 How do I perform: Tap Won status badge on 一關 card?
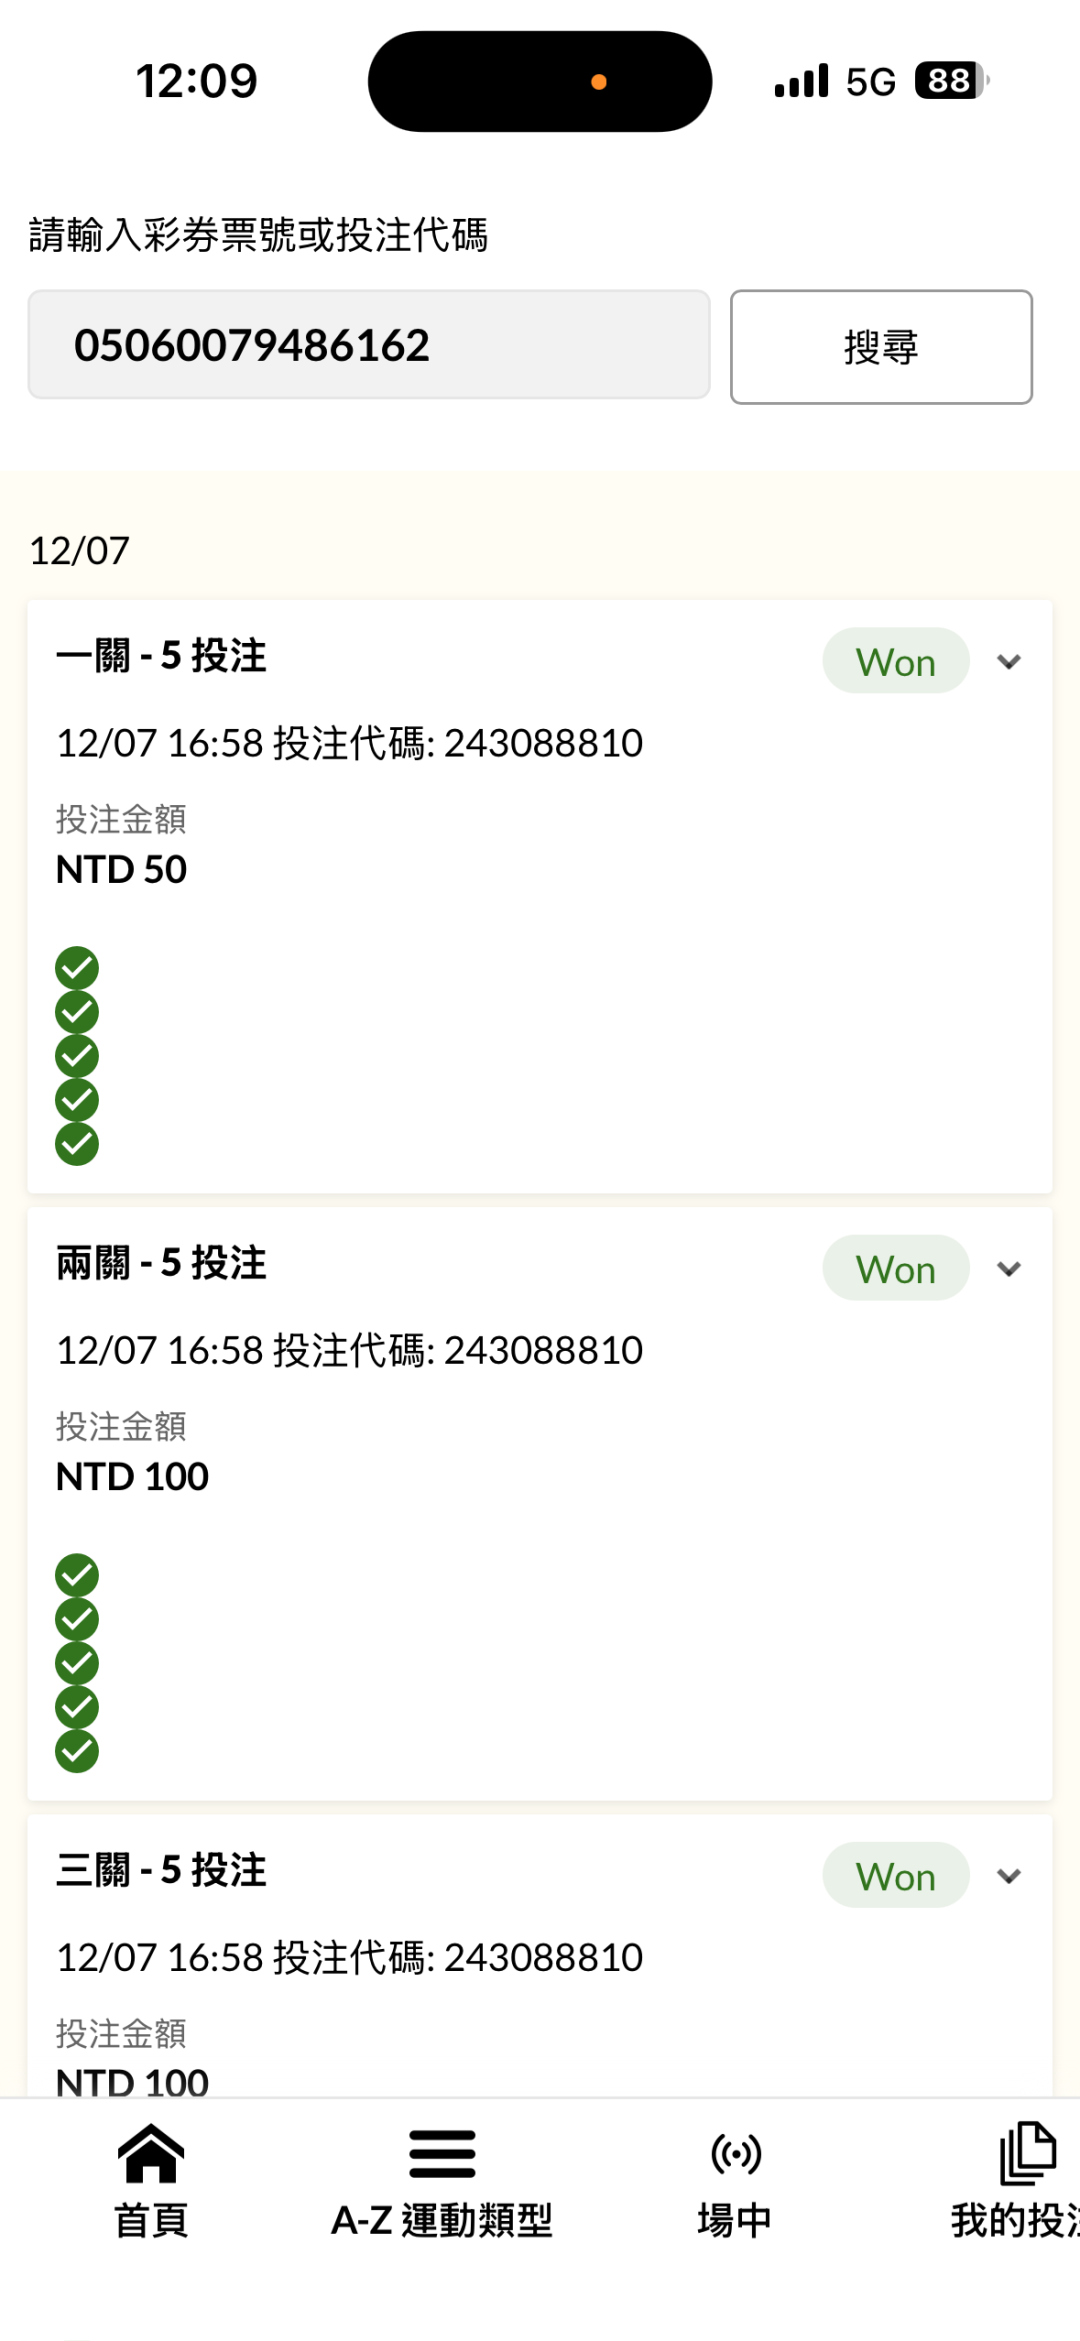(895, 662)
